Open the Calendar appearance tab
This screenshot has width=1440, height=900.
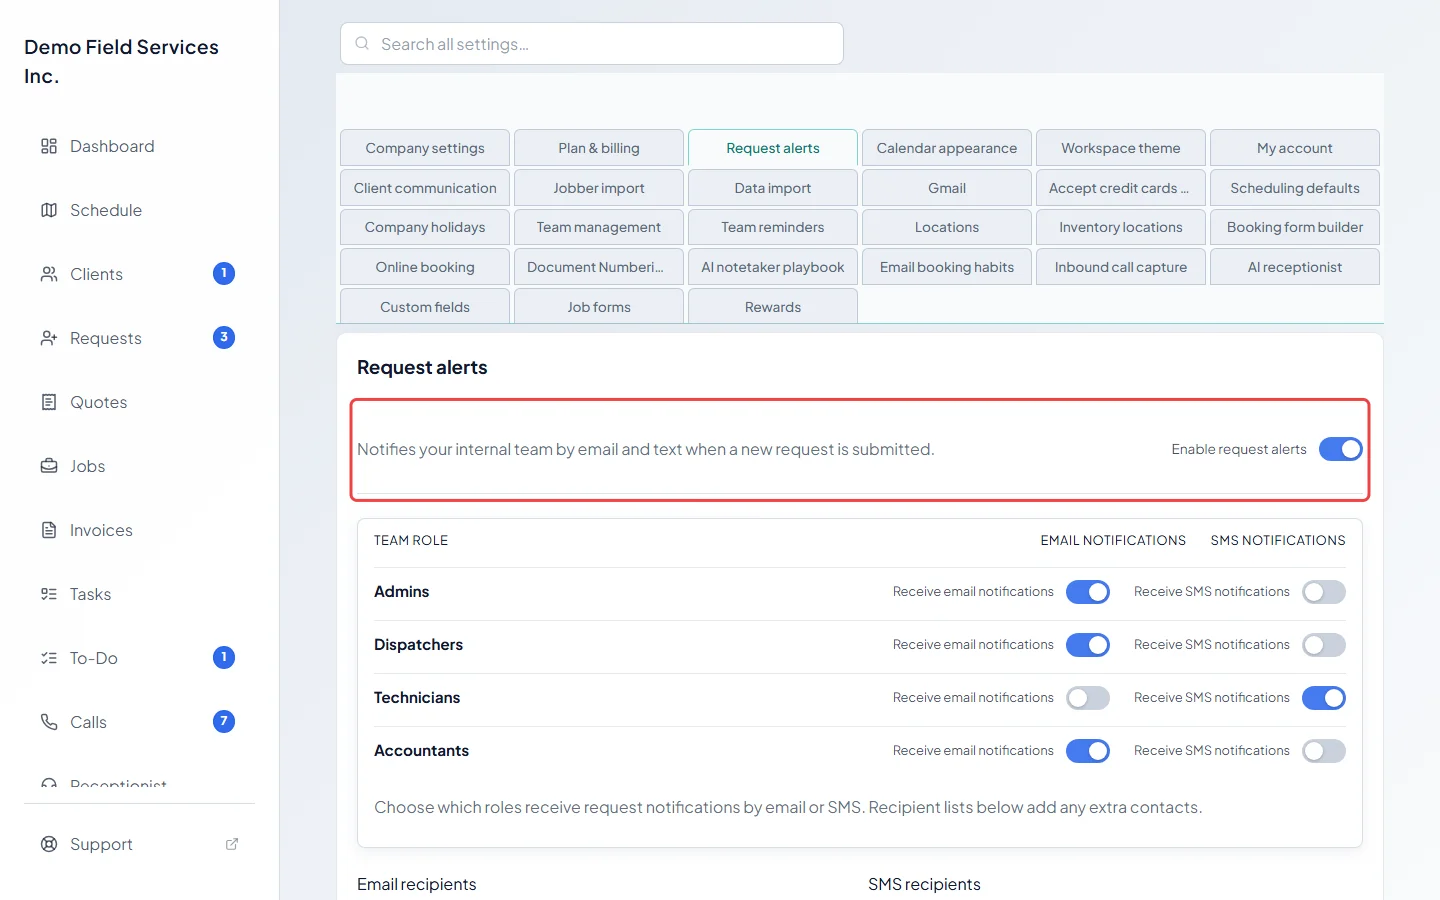[x=947, y=148]
